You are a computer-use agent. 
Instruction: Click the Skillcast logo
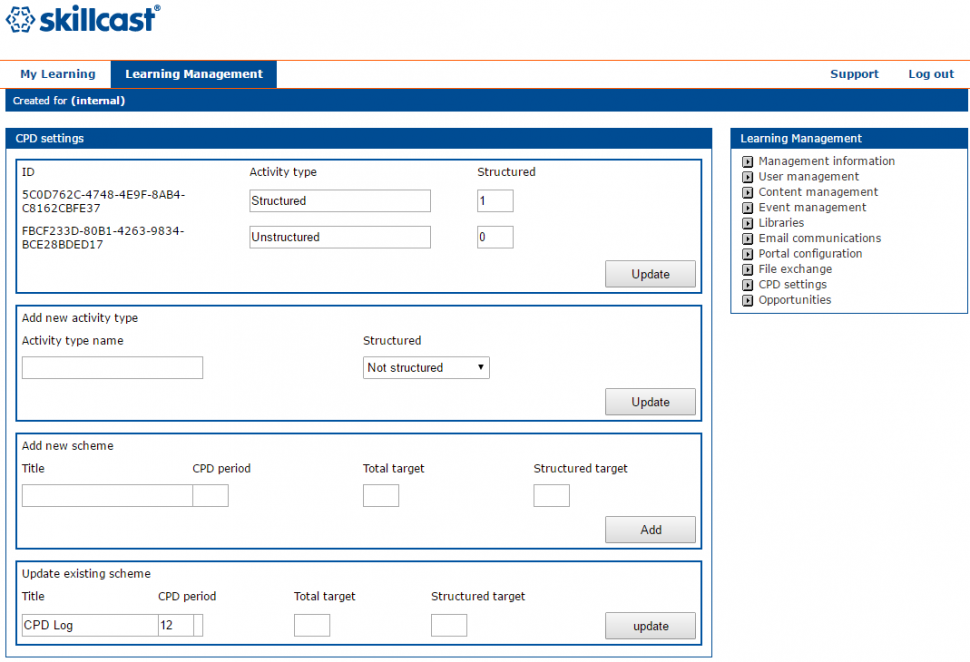coord(83,19)
